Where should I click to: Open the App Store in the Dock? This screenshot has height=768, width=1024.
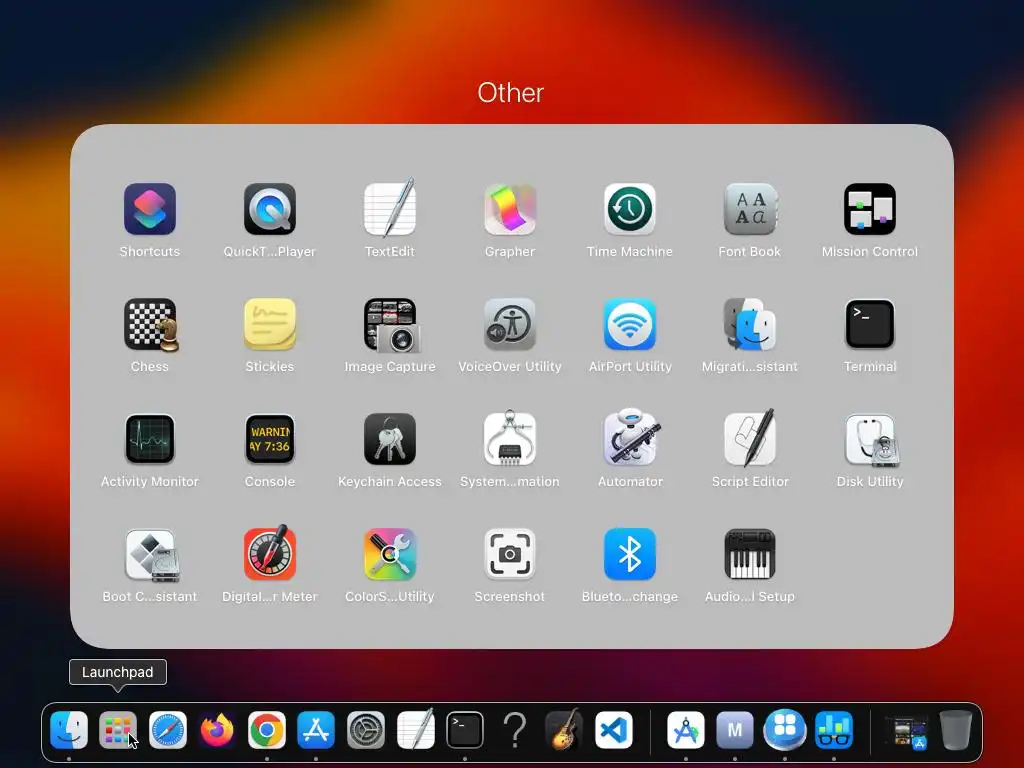coord(316,729)
